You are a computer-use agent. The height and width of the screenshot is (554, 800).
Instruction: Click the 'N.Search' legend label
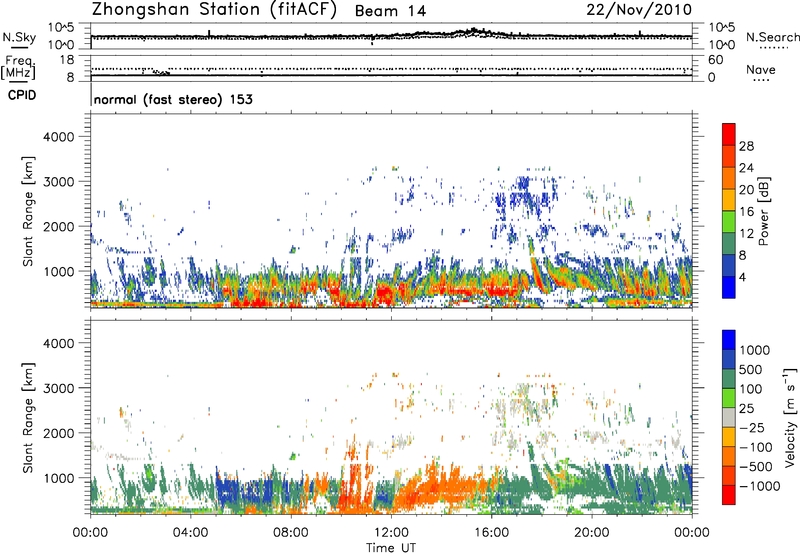[772, 37]
